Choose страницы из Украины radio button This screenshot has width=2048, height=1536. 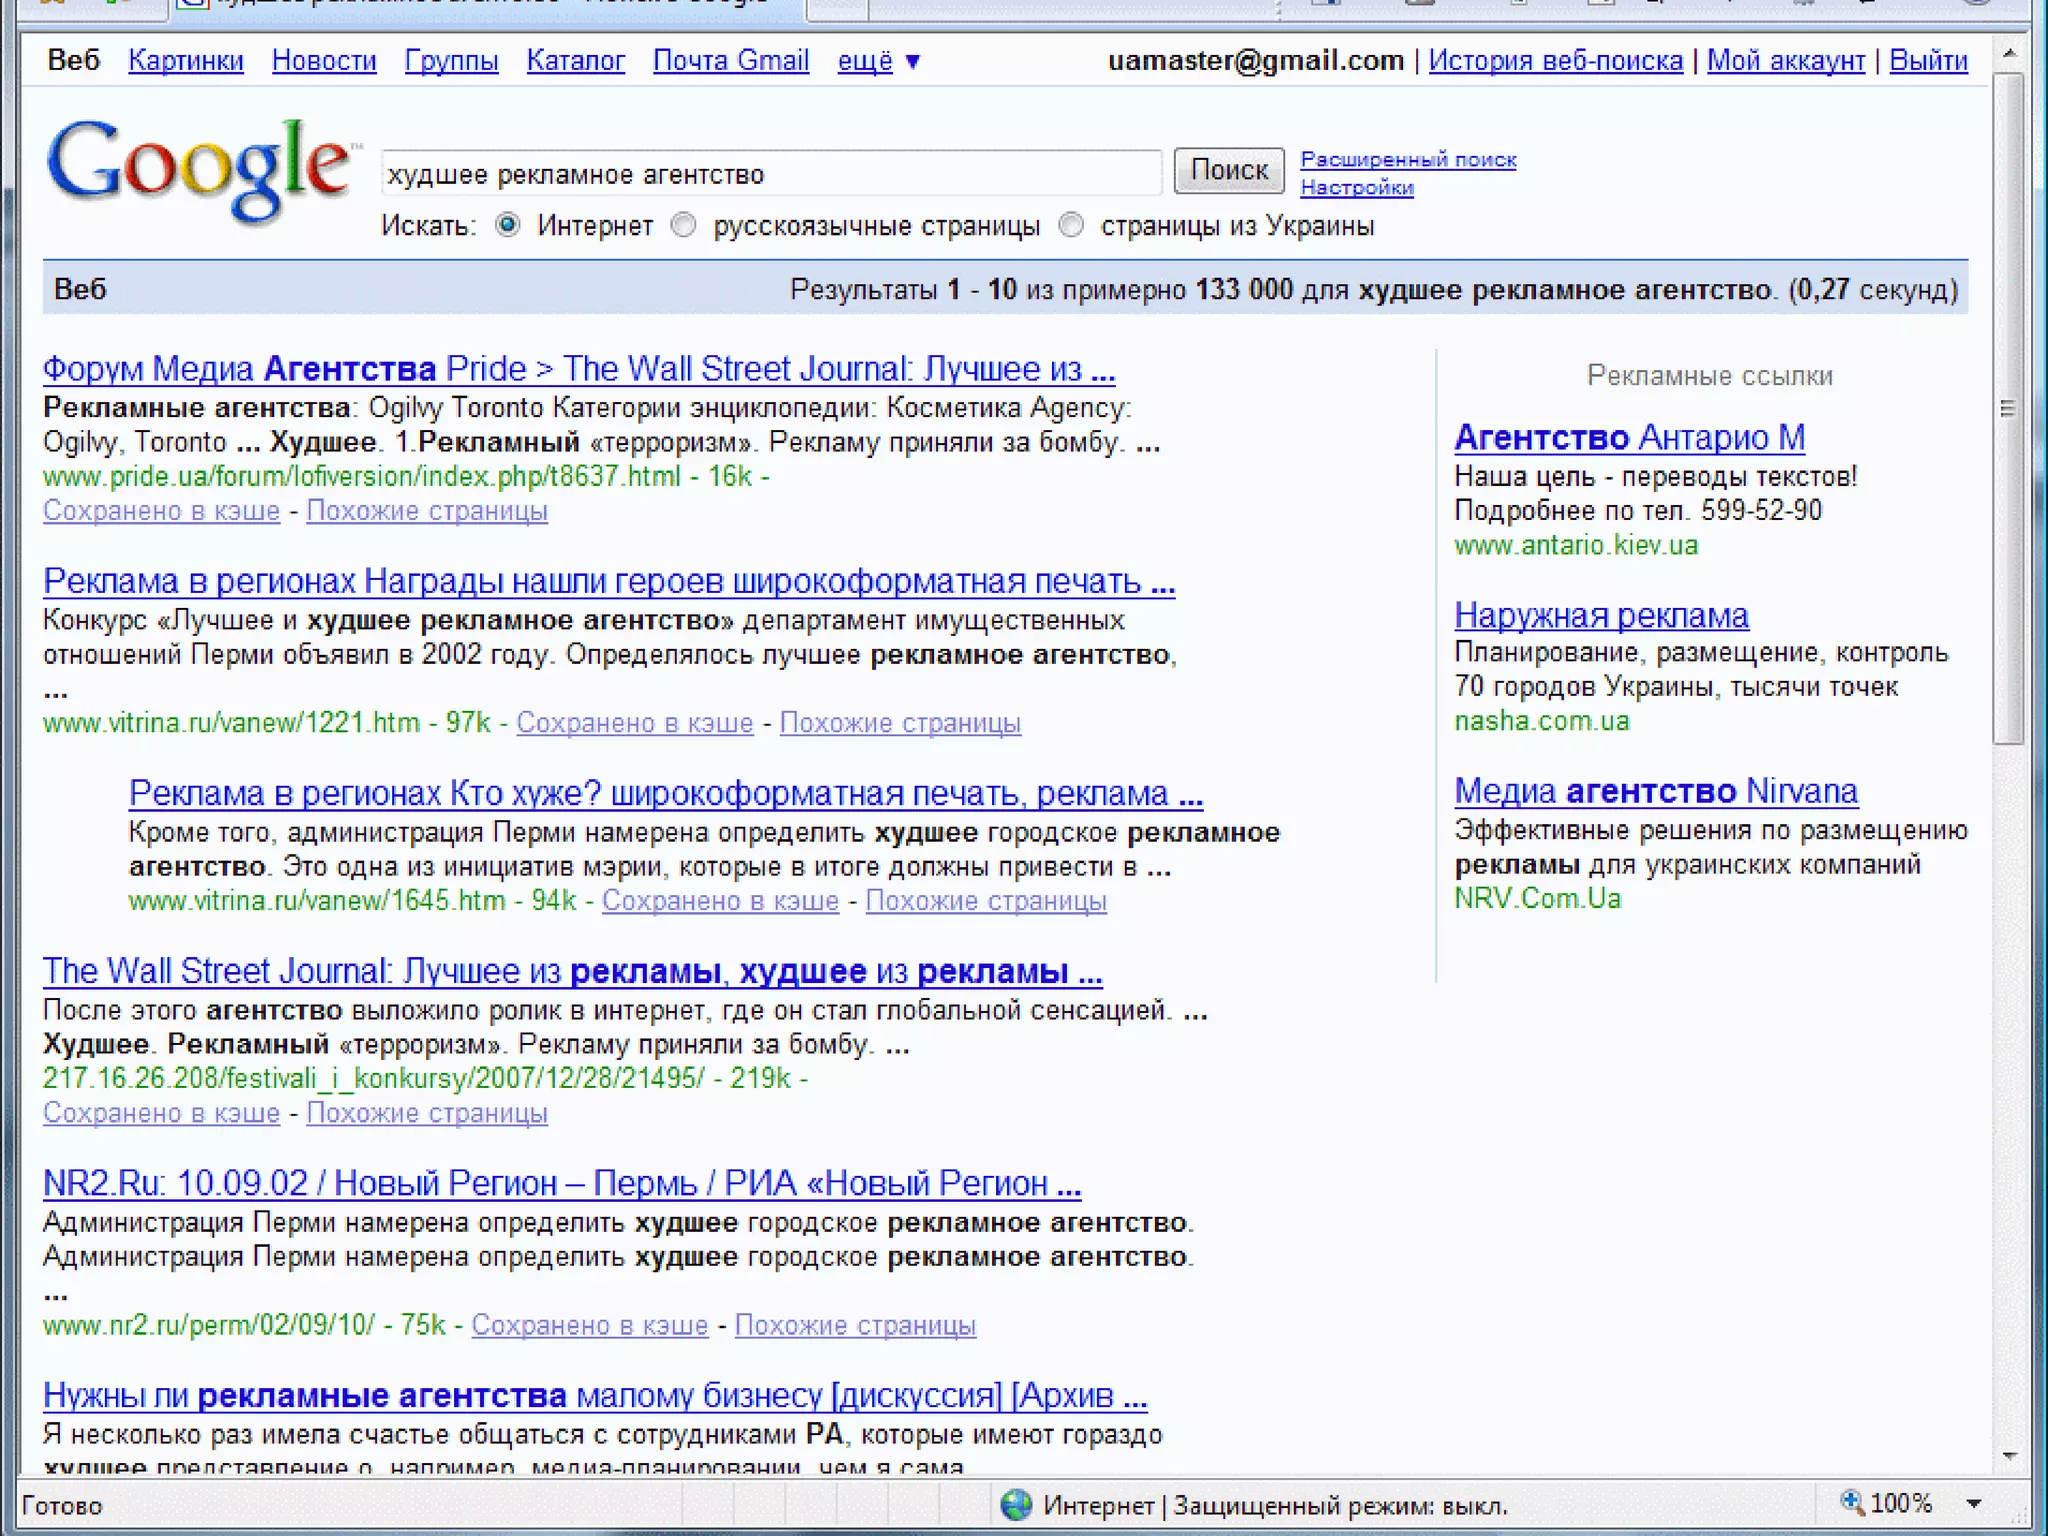click(x=1071, y=225)
